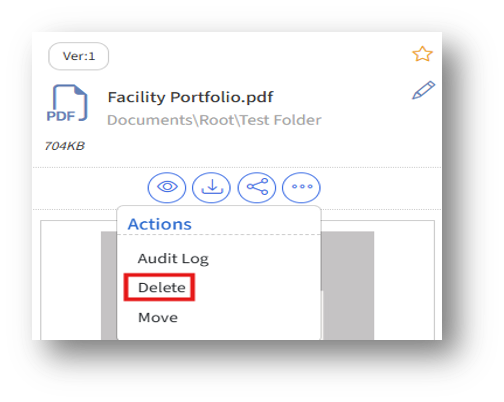Click the pencil edit icon
This screenshot has width=504, height=402.
[423, 90]
